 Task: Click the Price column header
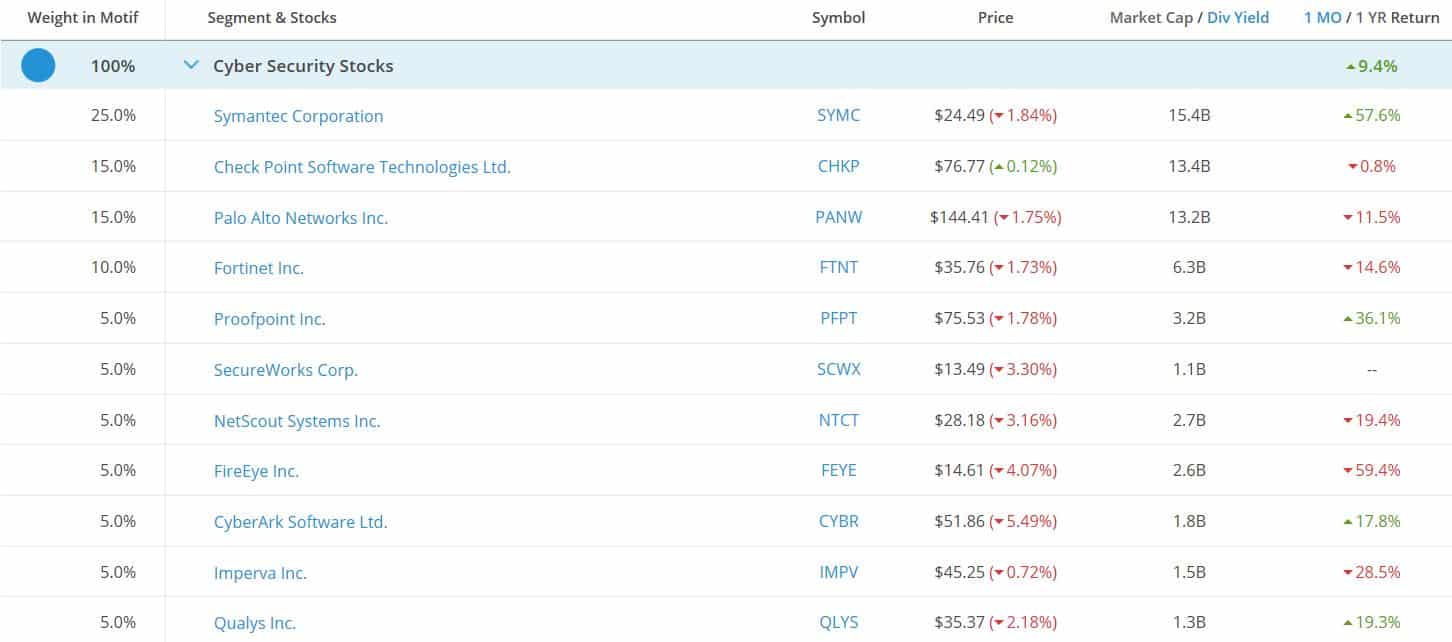point(995,18)
